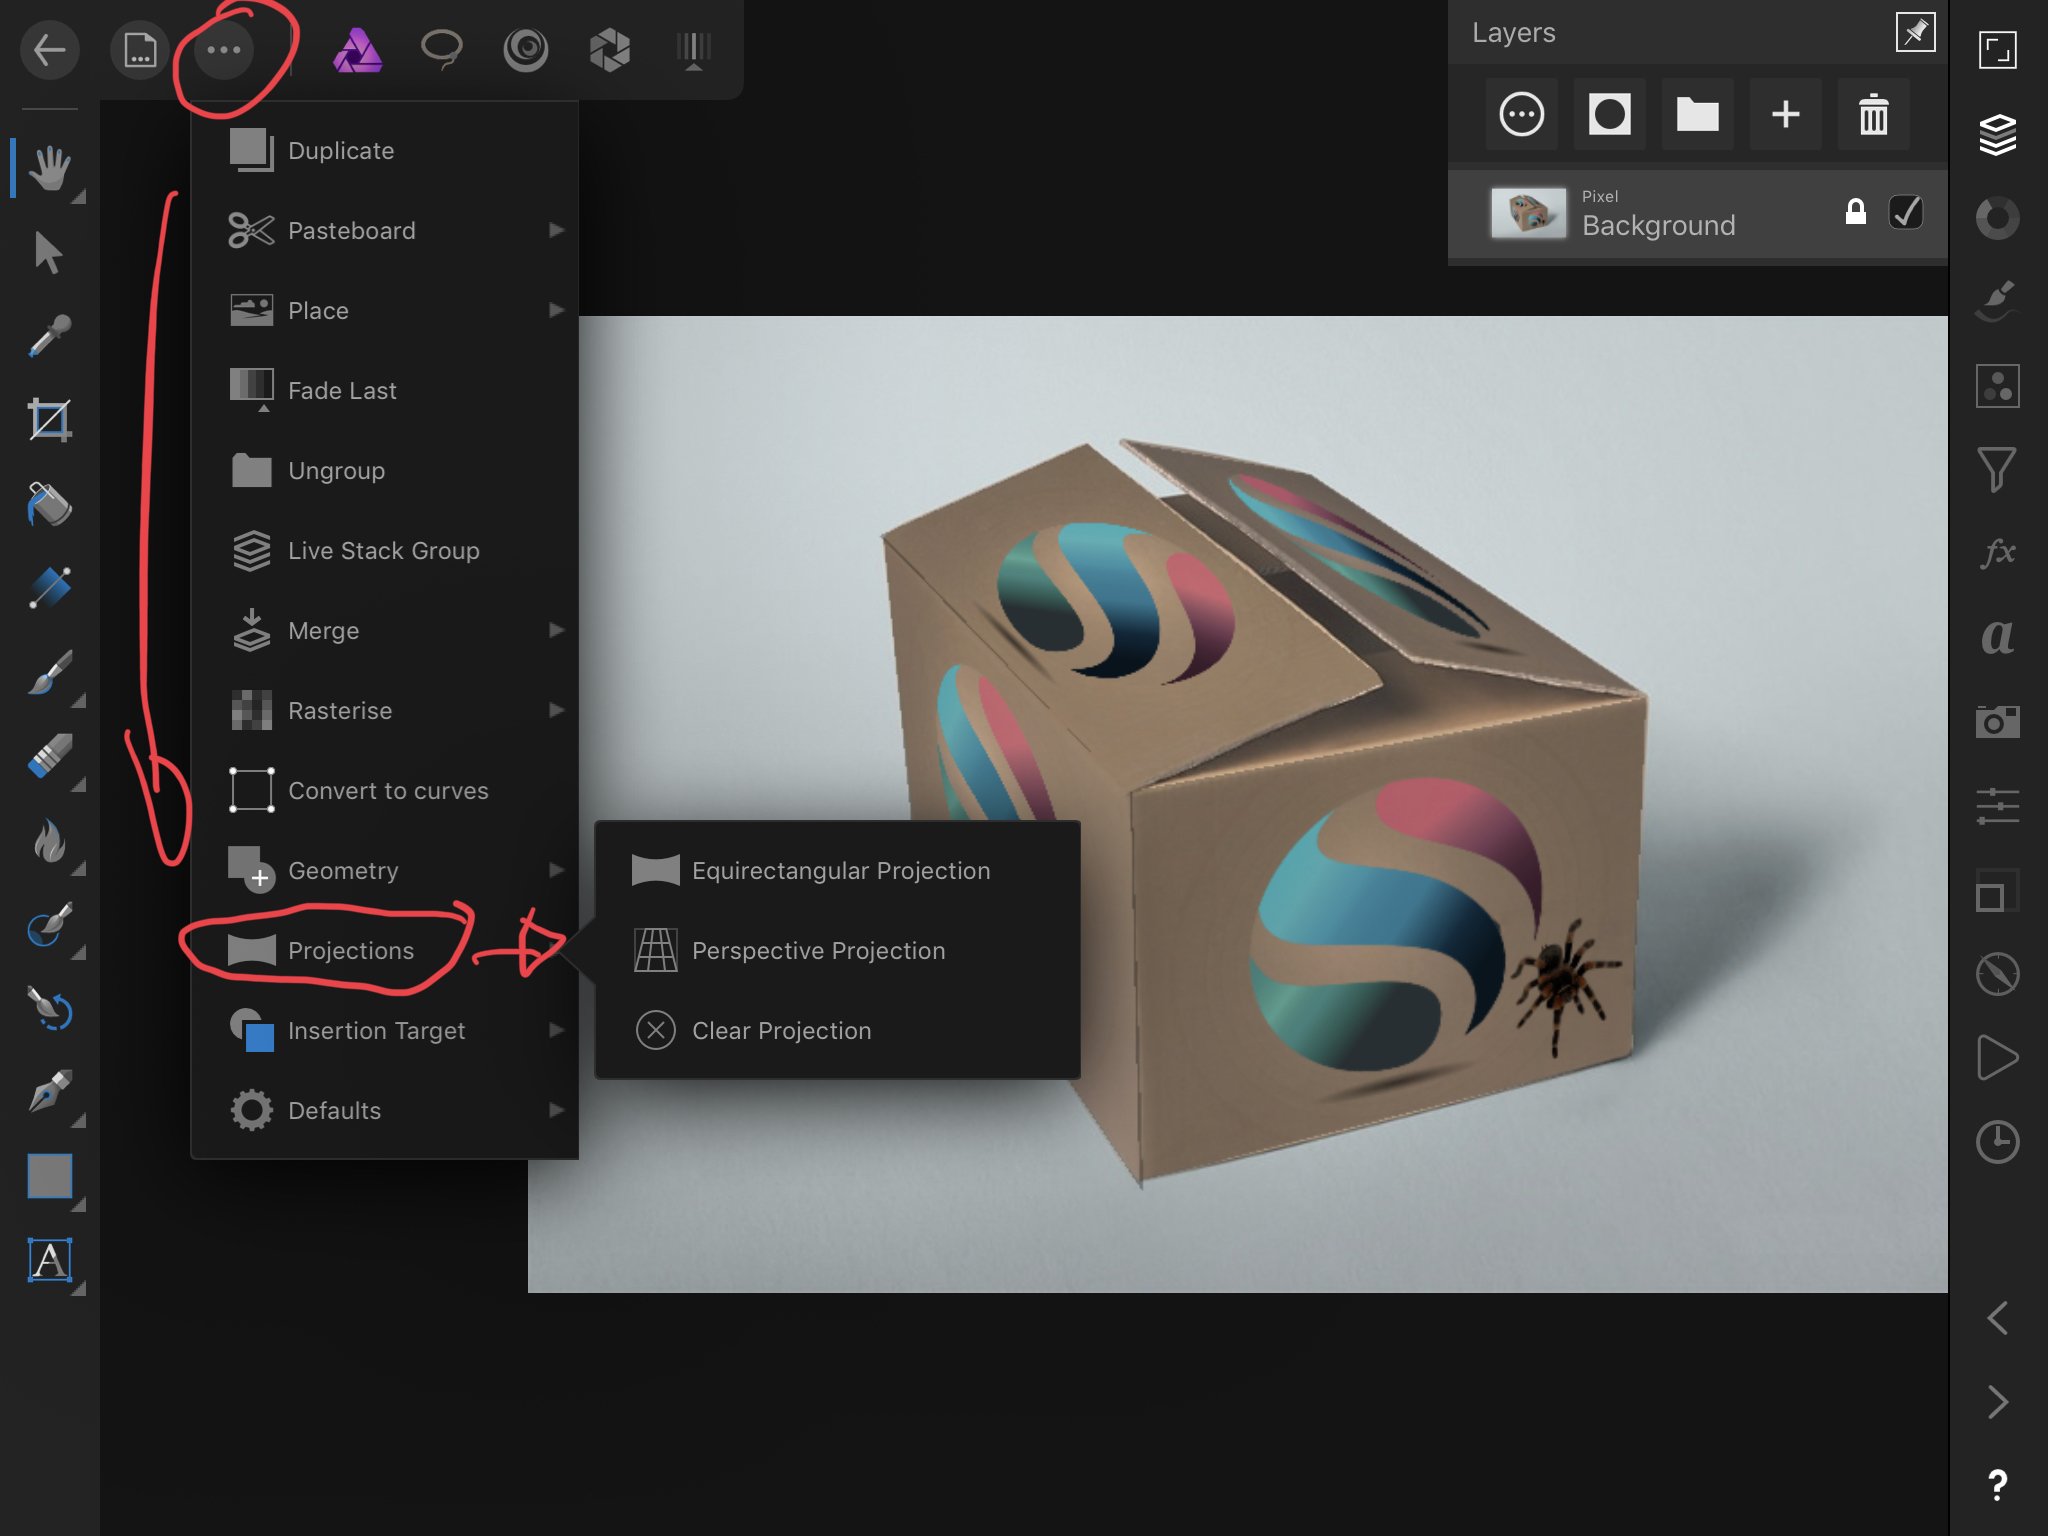Open the Channels studio icon
The width and height of the screenshot is (2048, 1536).
1998,386
